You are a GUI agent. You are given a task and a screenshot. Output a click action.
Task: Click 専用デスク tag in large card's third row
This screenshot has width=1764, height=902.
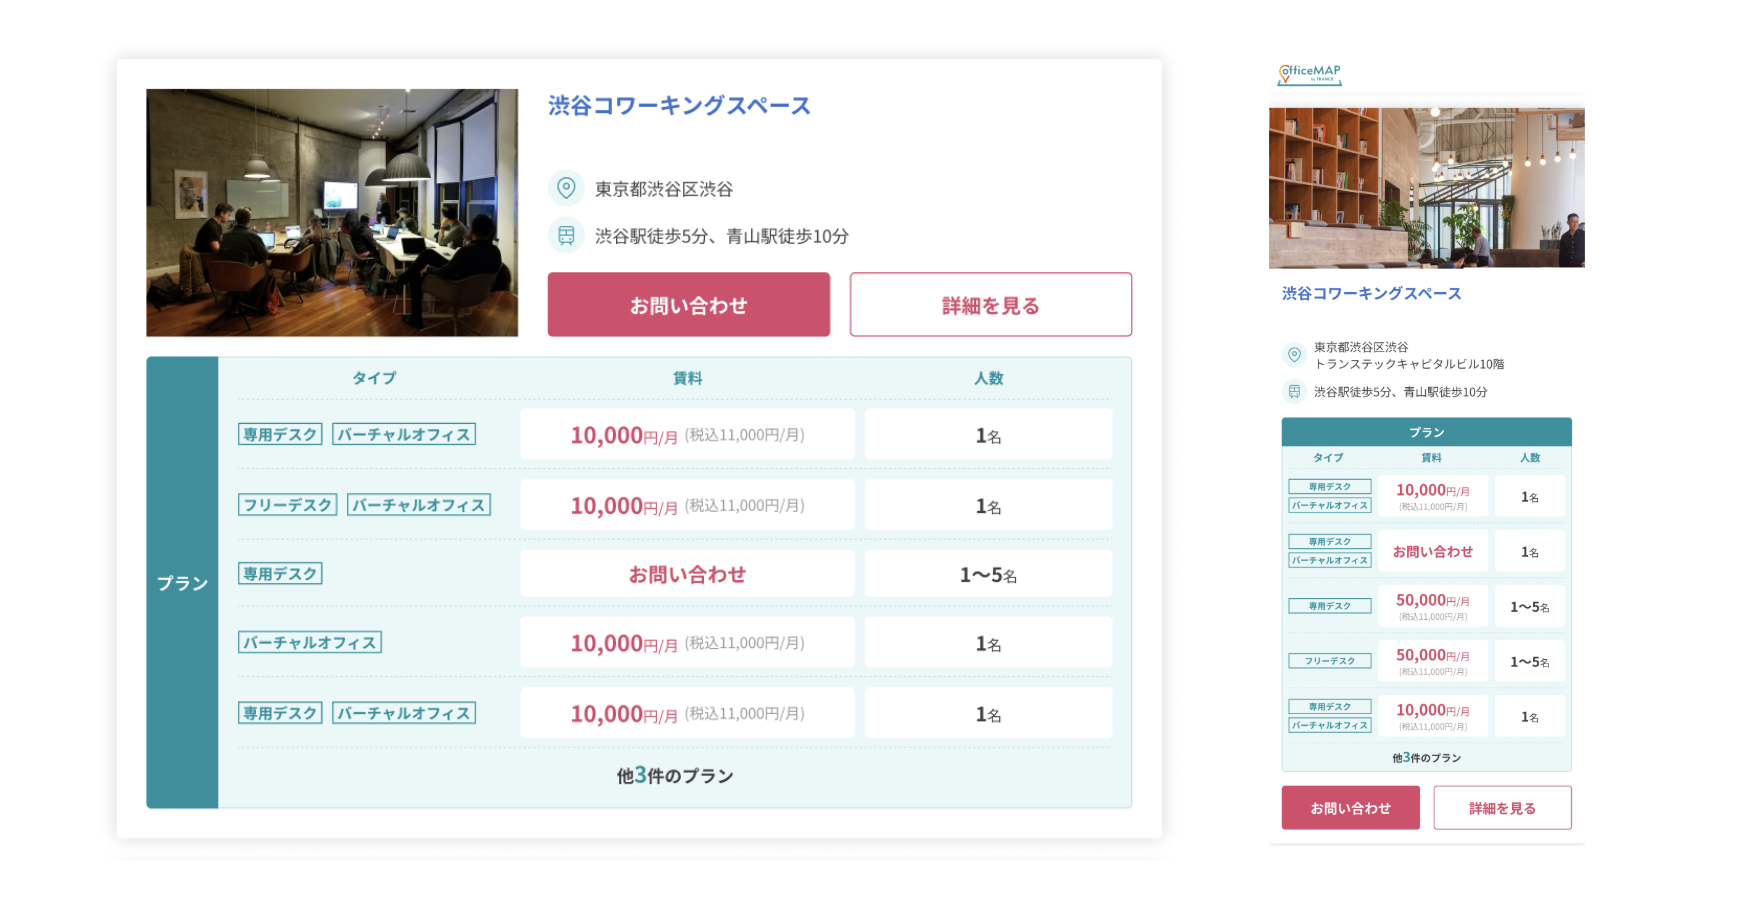coord(280,574)
